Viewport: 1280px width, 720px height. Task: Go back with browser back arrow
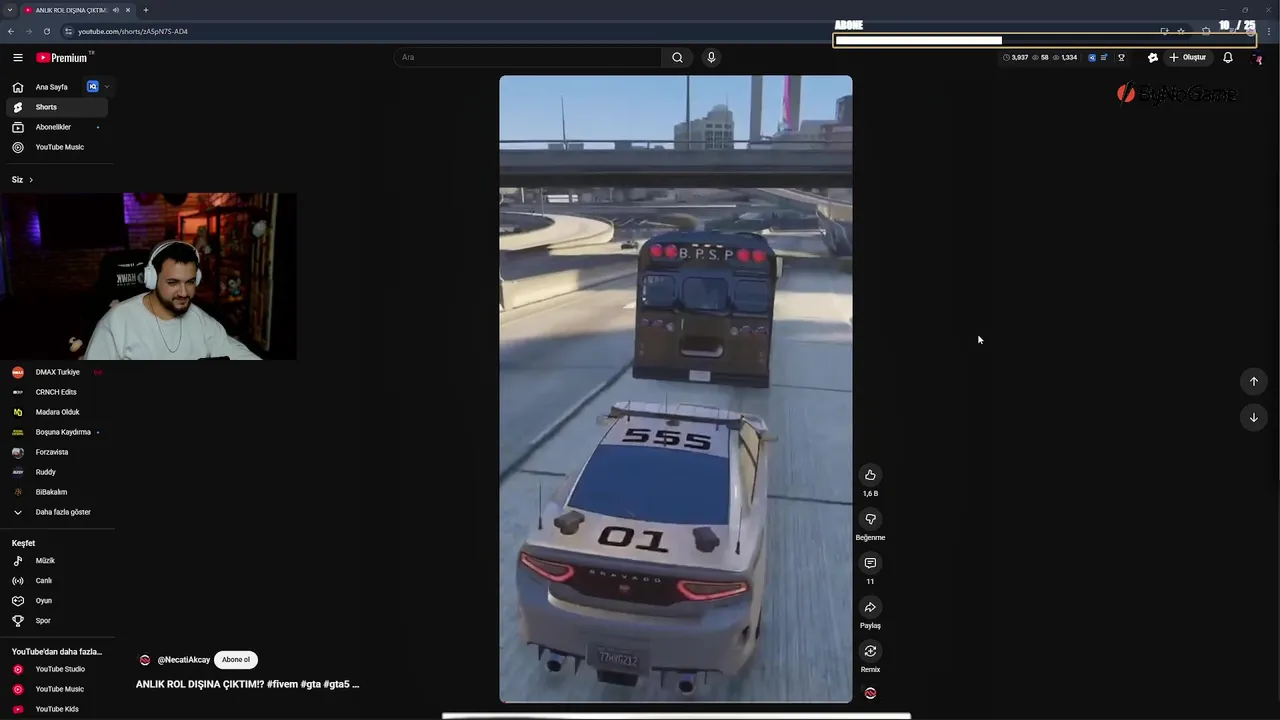point(11,31)
